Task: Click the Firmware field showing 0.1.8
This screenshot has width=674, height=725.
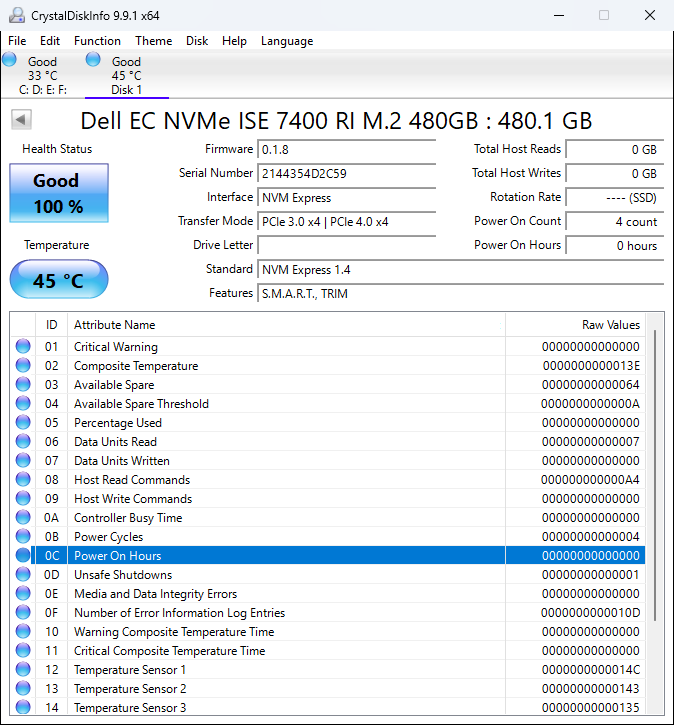Action: (x=347, y=150)
